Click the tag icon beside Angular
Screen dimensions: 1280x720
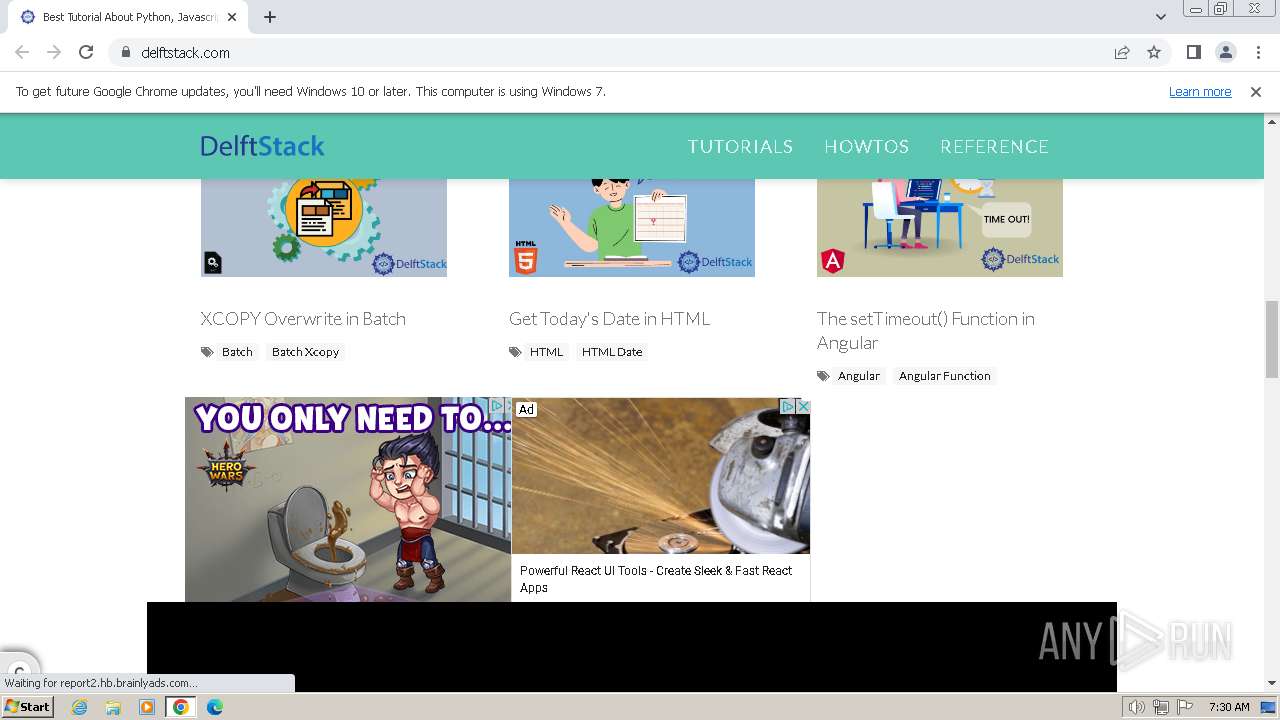tap(823, 376)
